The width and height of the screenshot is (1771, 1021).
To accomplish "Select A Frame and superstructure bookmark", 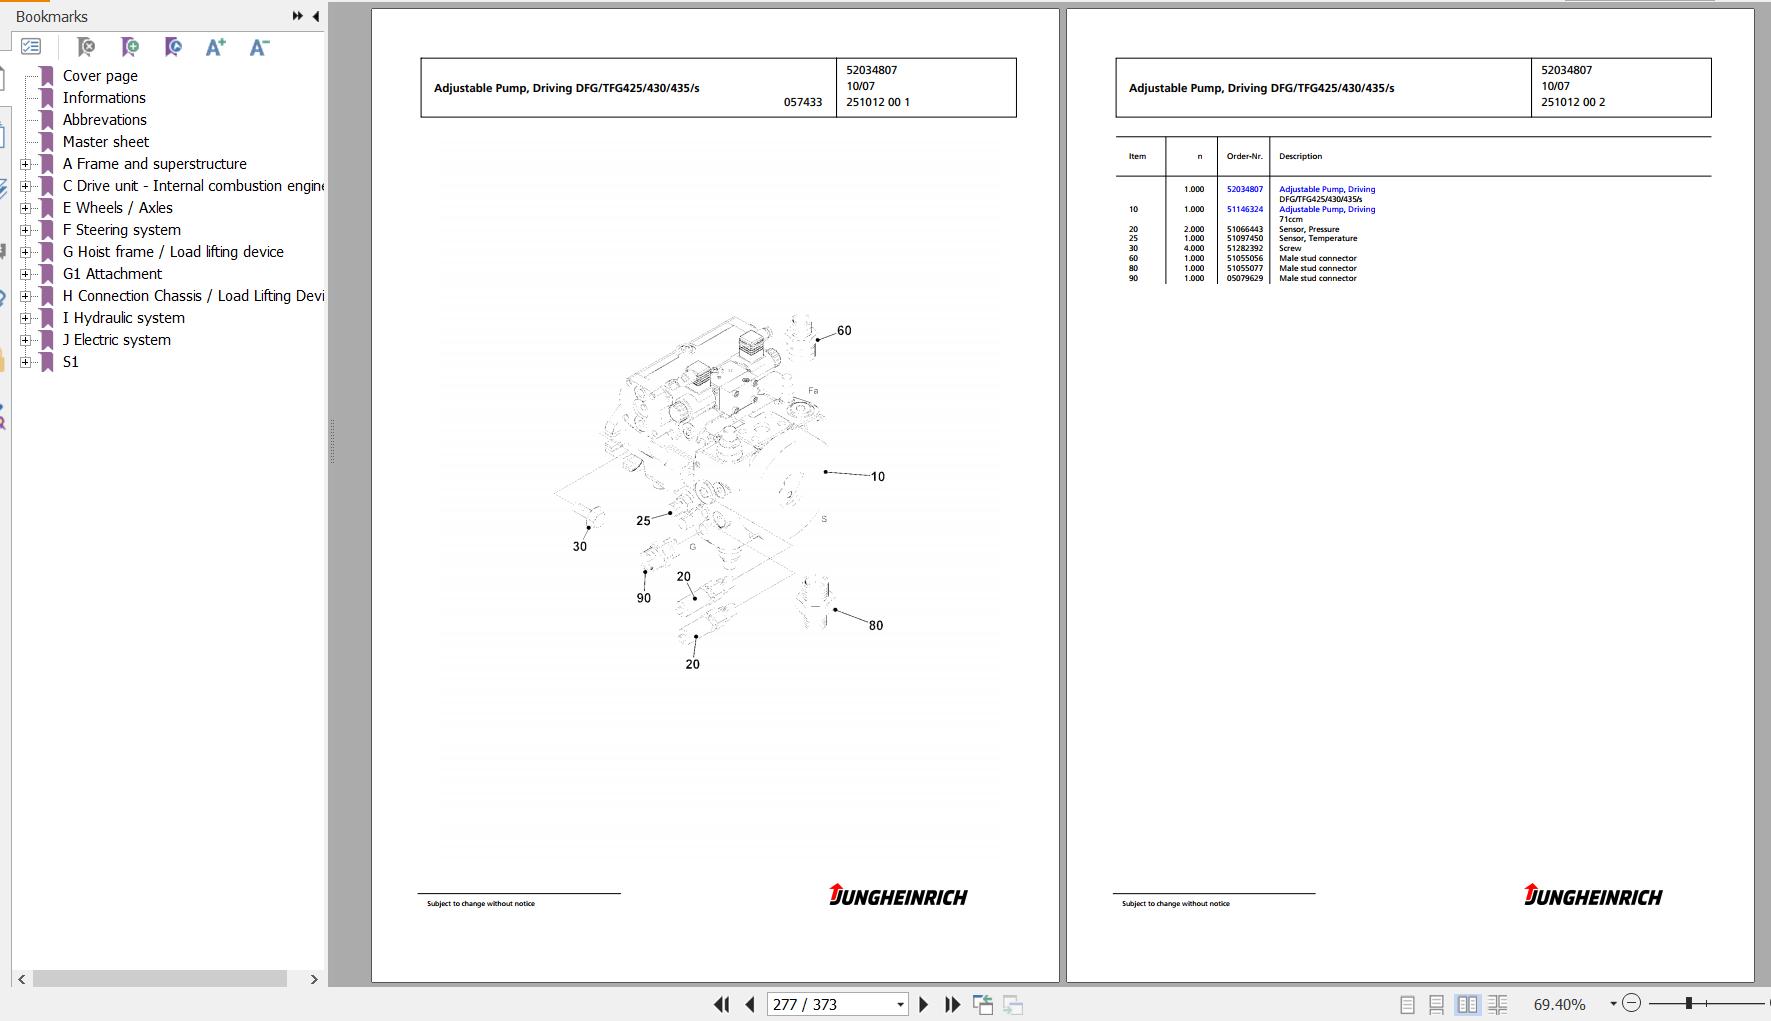I will coord(154,164).
